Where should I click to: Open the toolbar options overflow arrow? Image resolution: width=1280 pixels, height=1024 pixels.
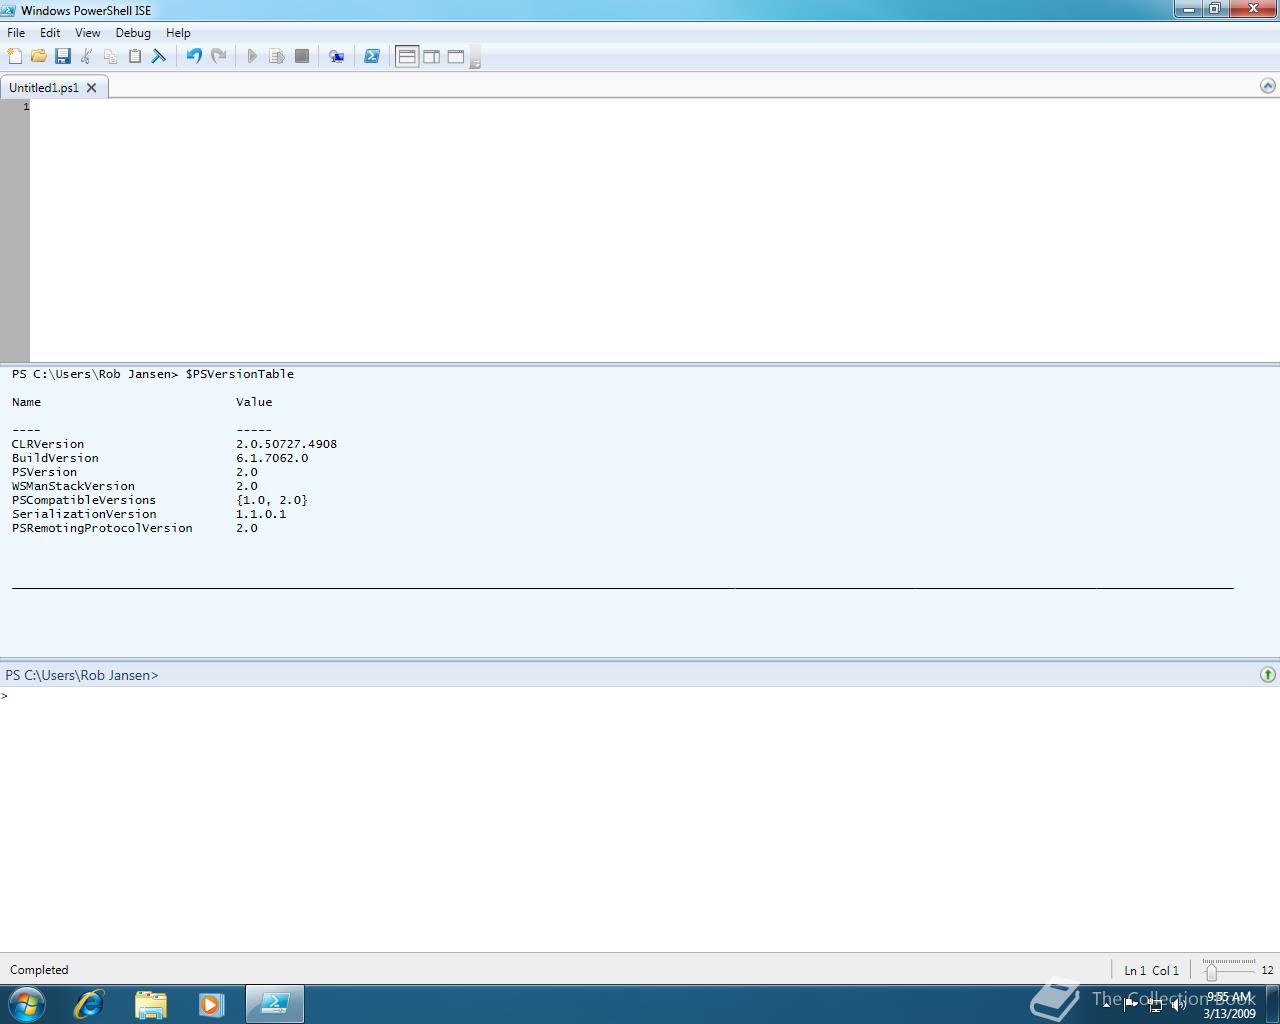[x=475, y=58]
